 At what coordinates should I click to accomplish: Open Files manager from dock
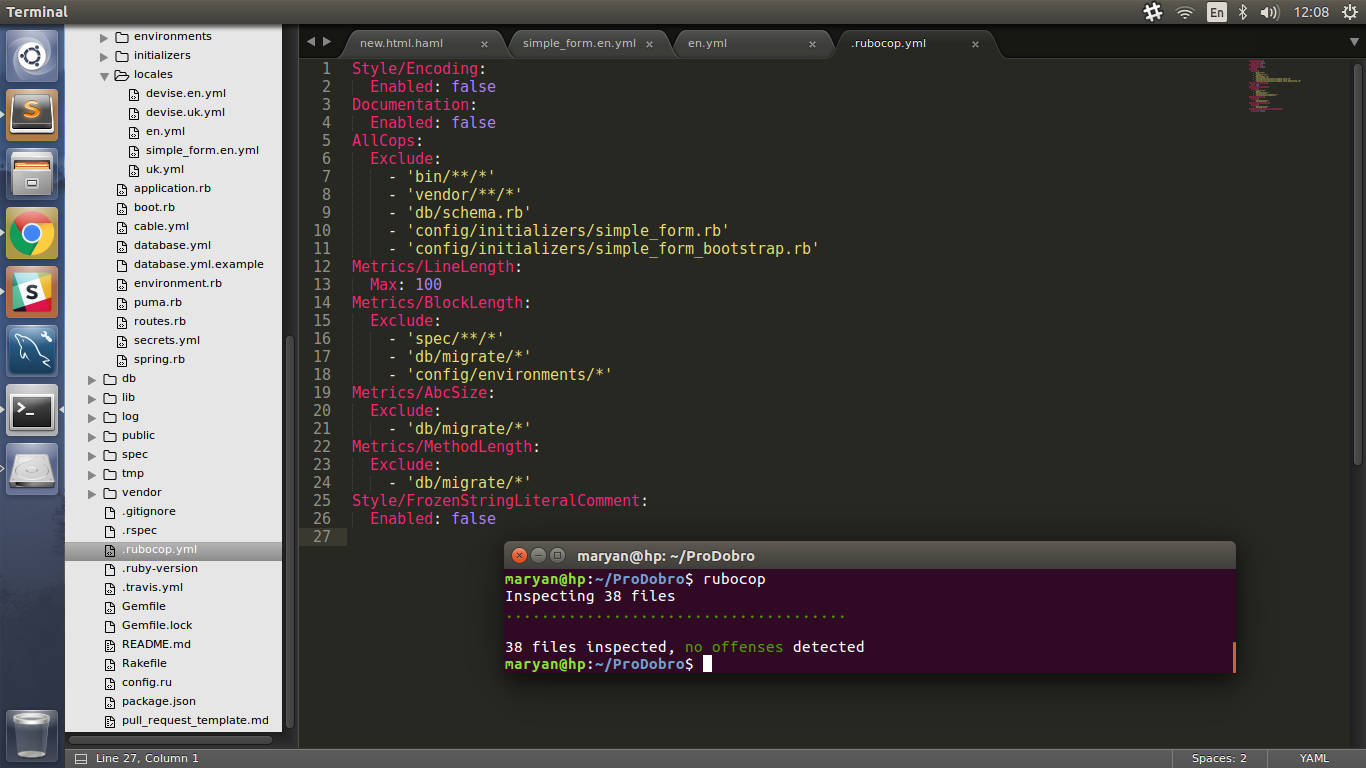point(32,174)
